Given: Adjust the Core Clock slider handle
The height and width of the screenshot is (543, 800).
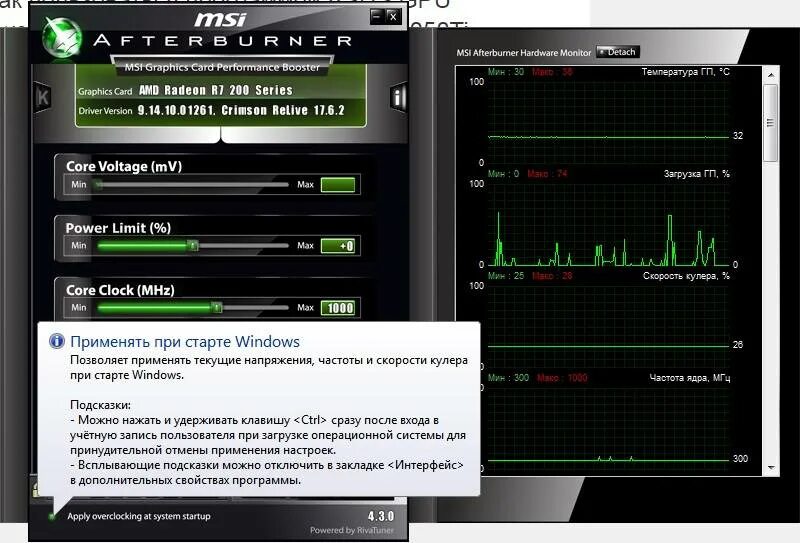Looking at the screenshot, I should pos(217,308).
